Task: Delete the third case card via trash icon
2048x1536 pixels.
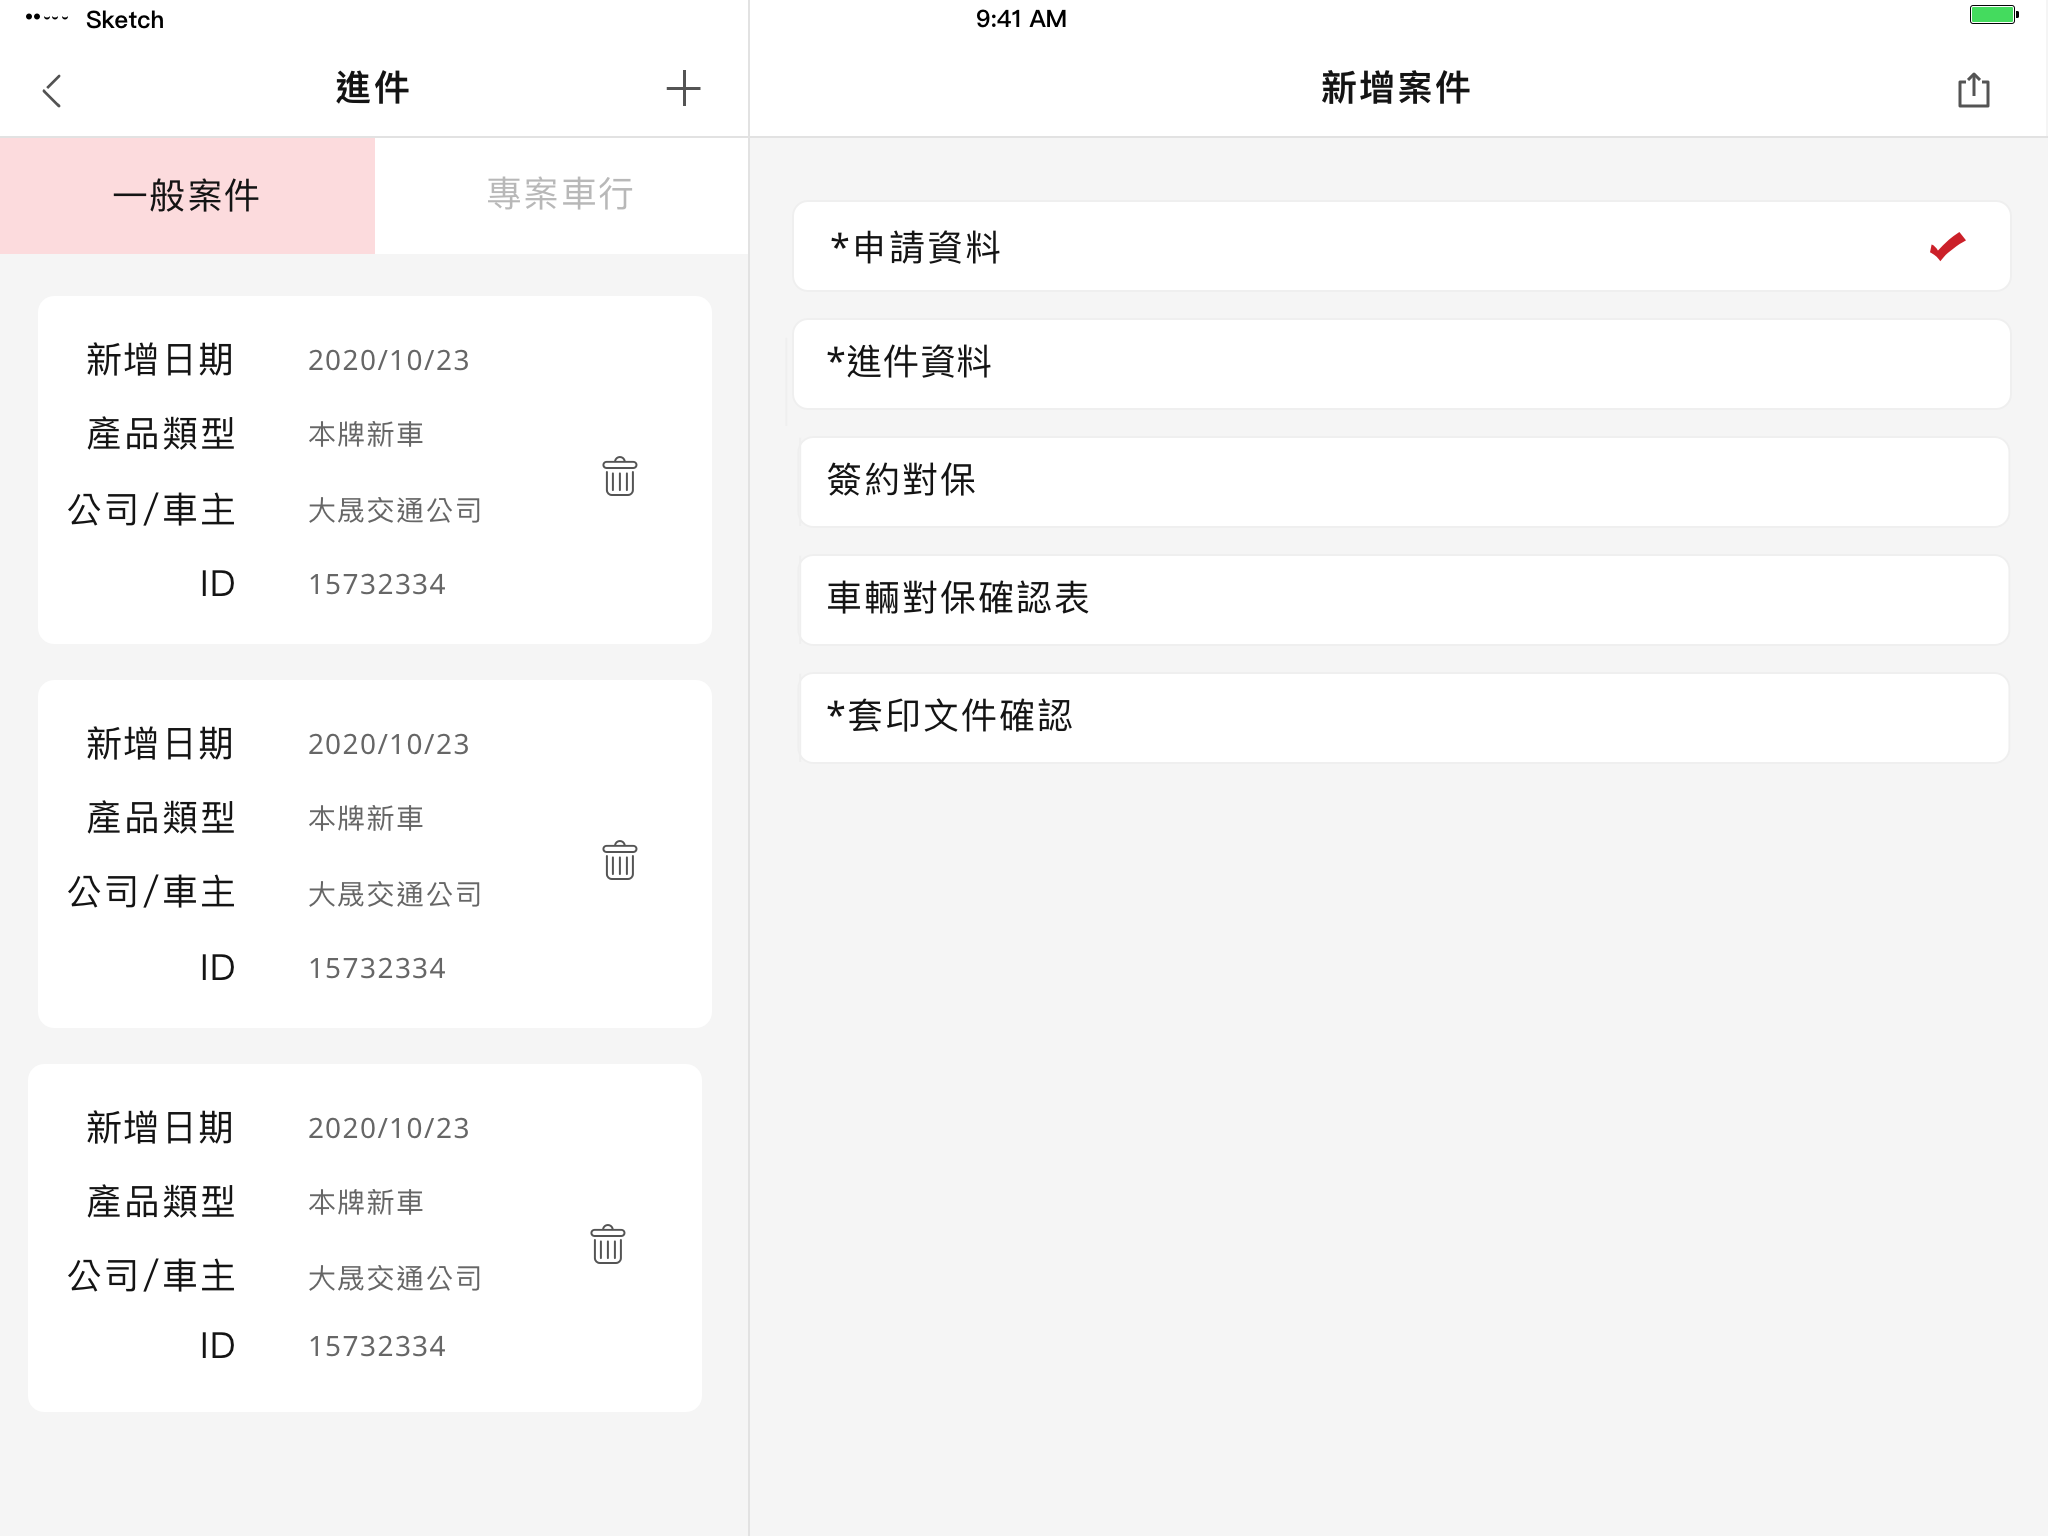Action: coord(608,1244)
